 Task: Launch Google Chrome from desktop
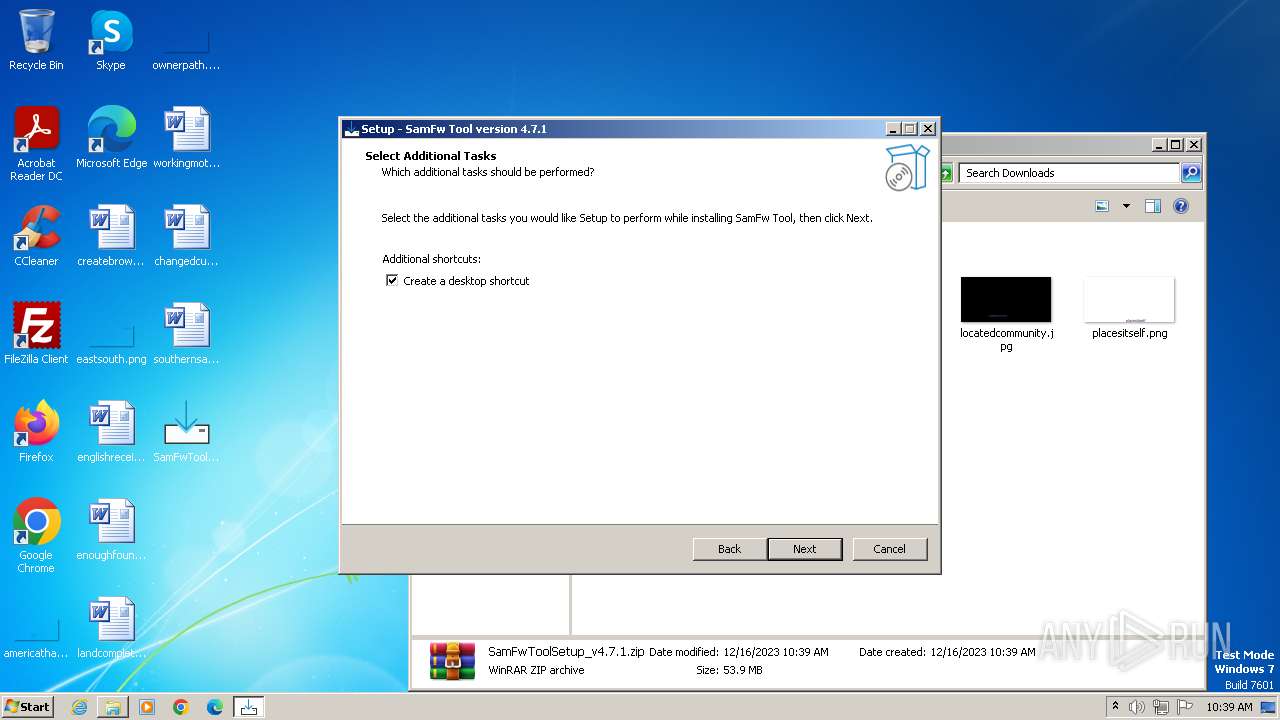(x=36, y=536)
